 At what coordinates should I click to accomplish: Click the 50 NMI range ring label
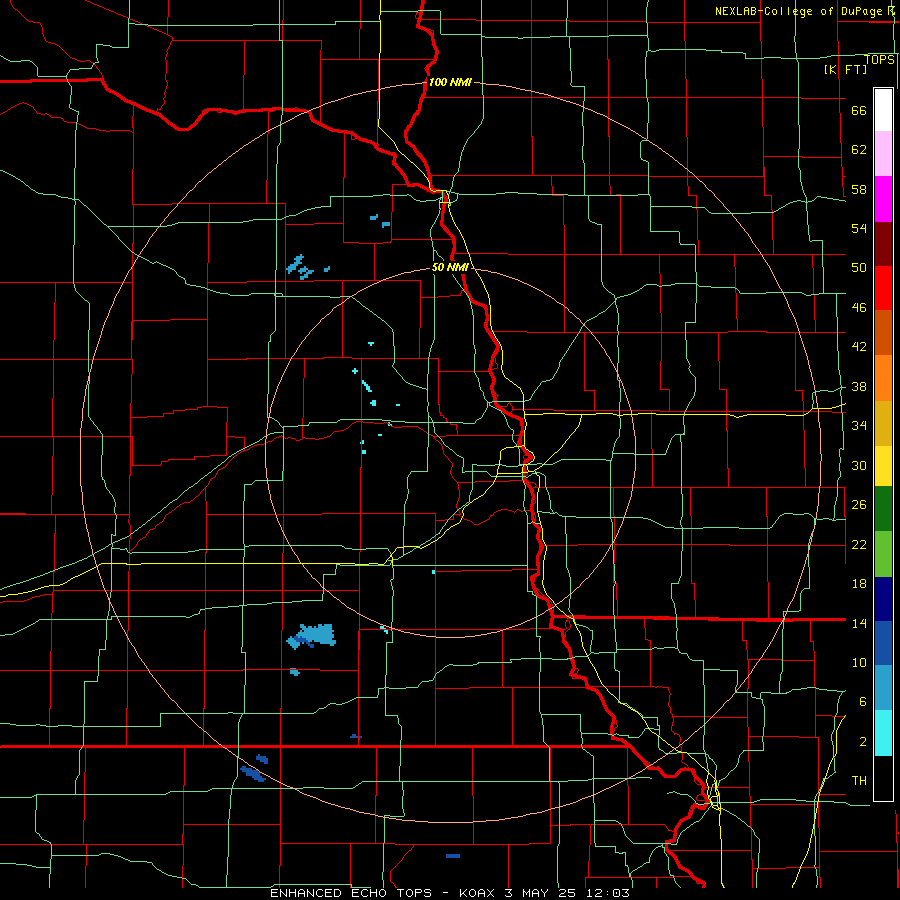point(450,267)
